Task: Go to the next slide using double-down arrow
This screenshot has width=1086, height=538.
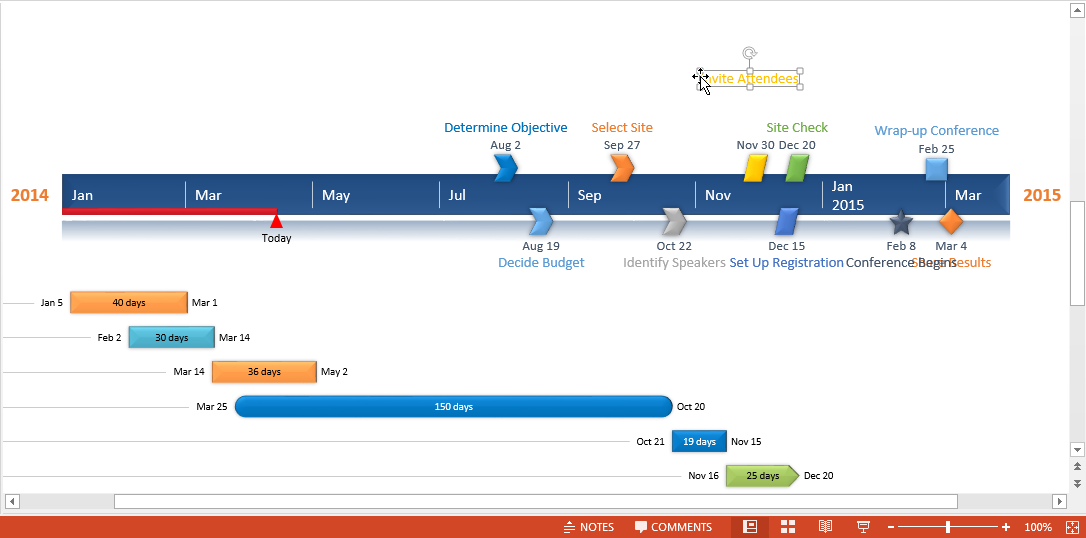Action: (x=1077, y=482)
